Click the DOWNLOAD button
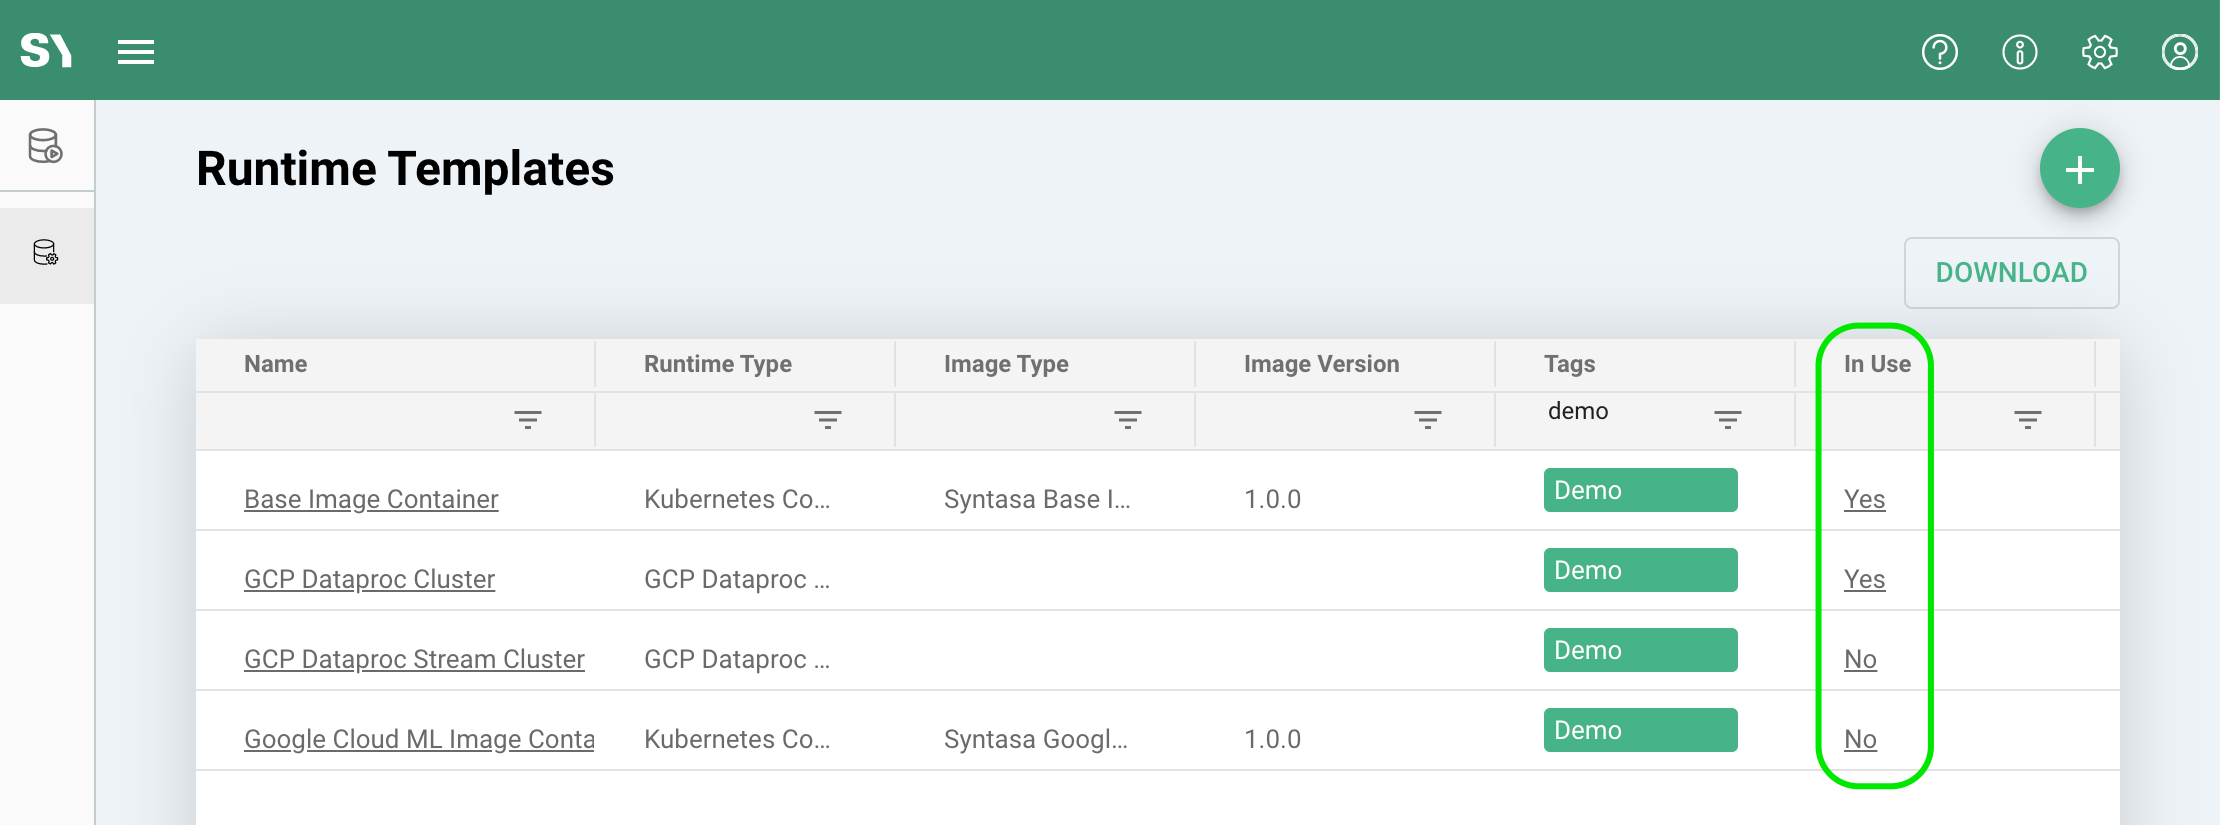This screenshot has height=825, width=2220. click(2011, 273)
